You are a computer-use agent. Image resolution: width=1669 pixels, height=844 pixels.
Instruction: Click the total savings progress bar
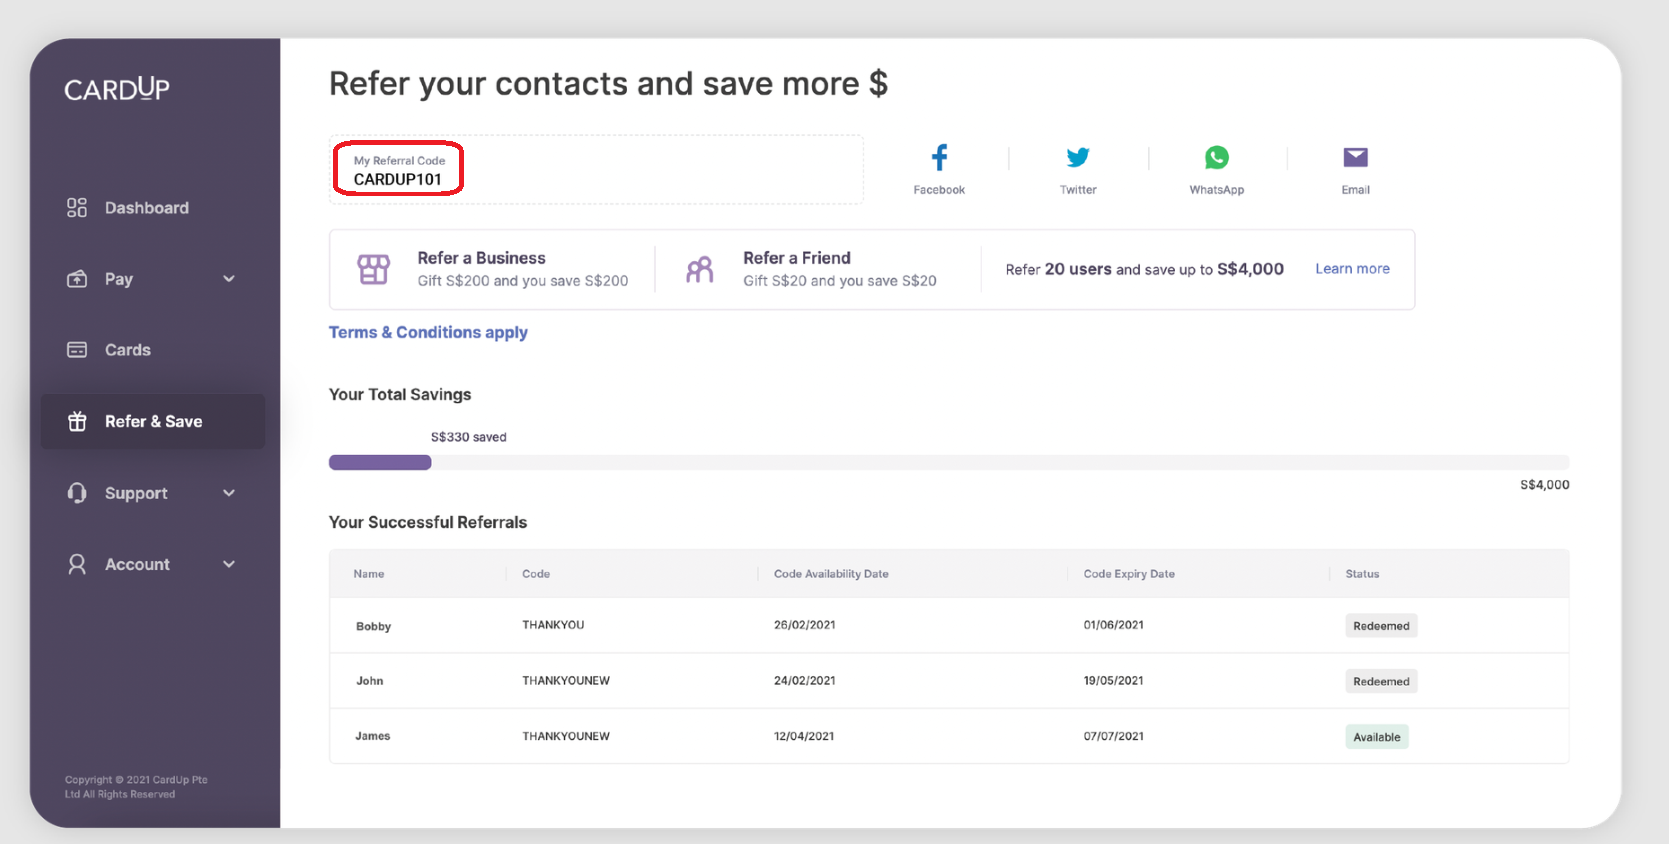tap(948, 462)
